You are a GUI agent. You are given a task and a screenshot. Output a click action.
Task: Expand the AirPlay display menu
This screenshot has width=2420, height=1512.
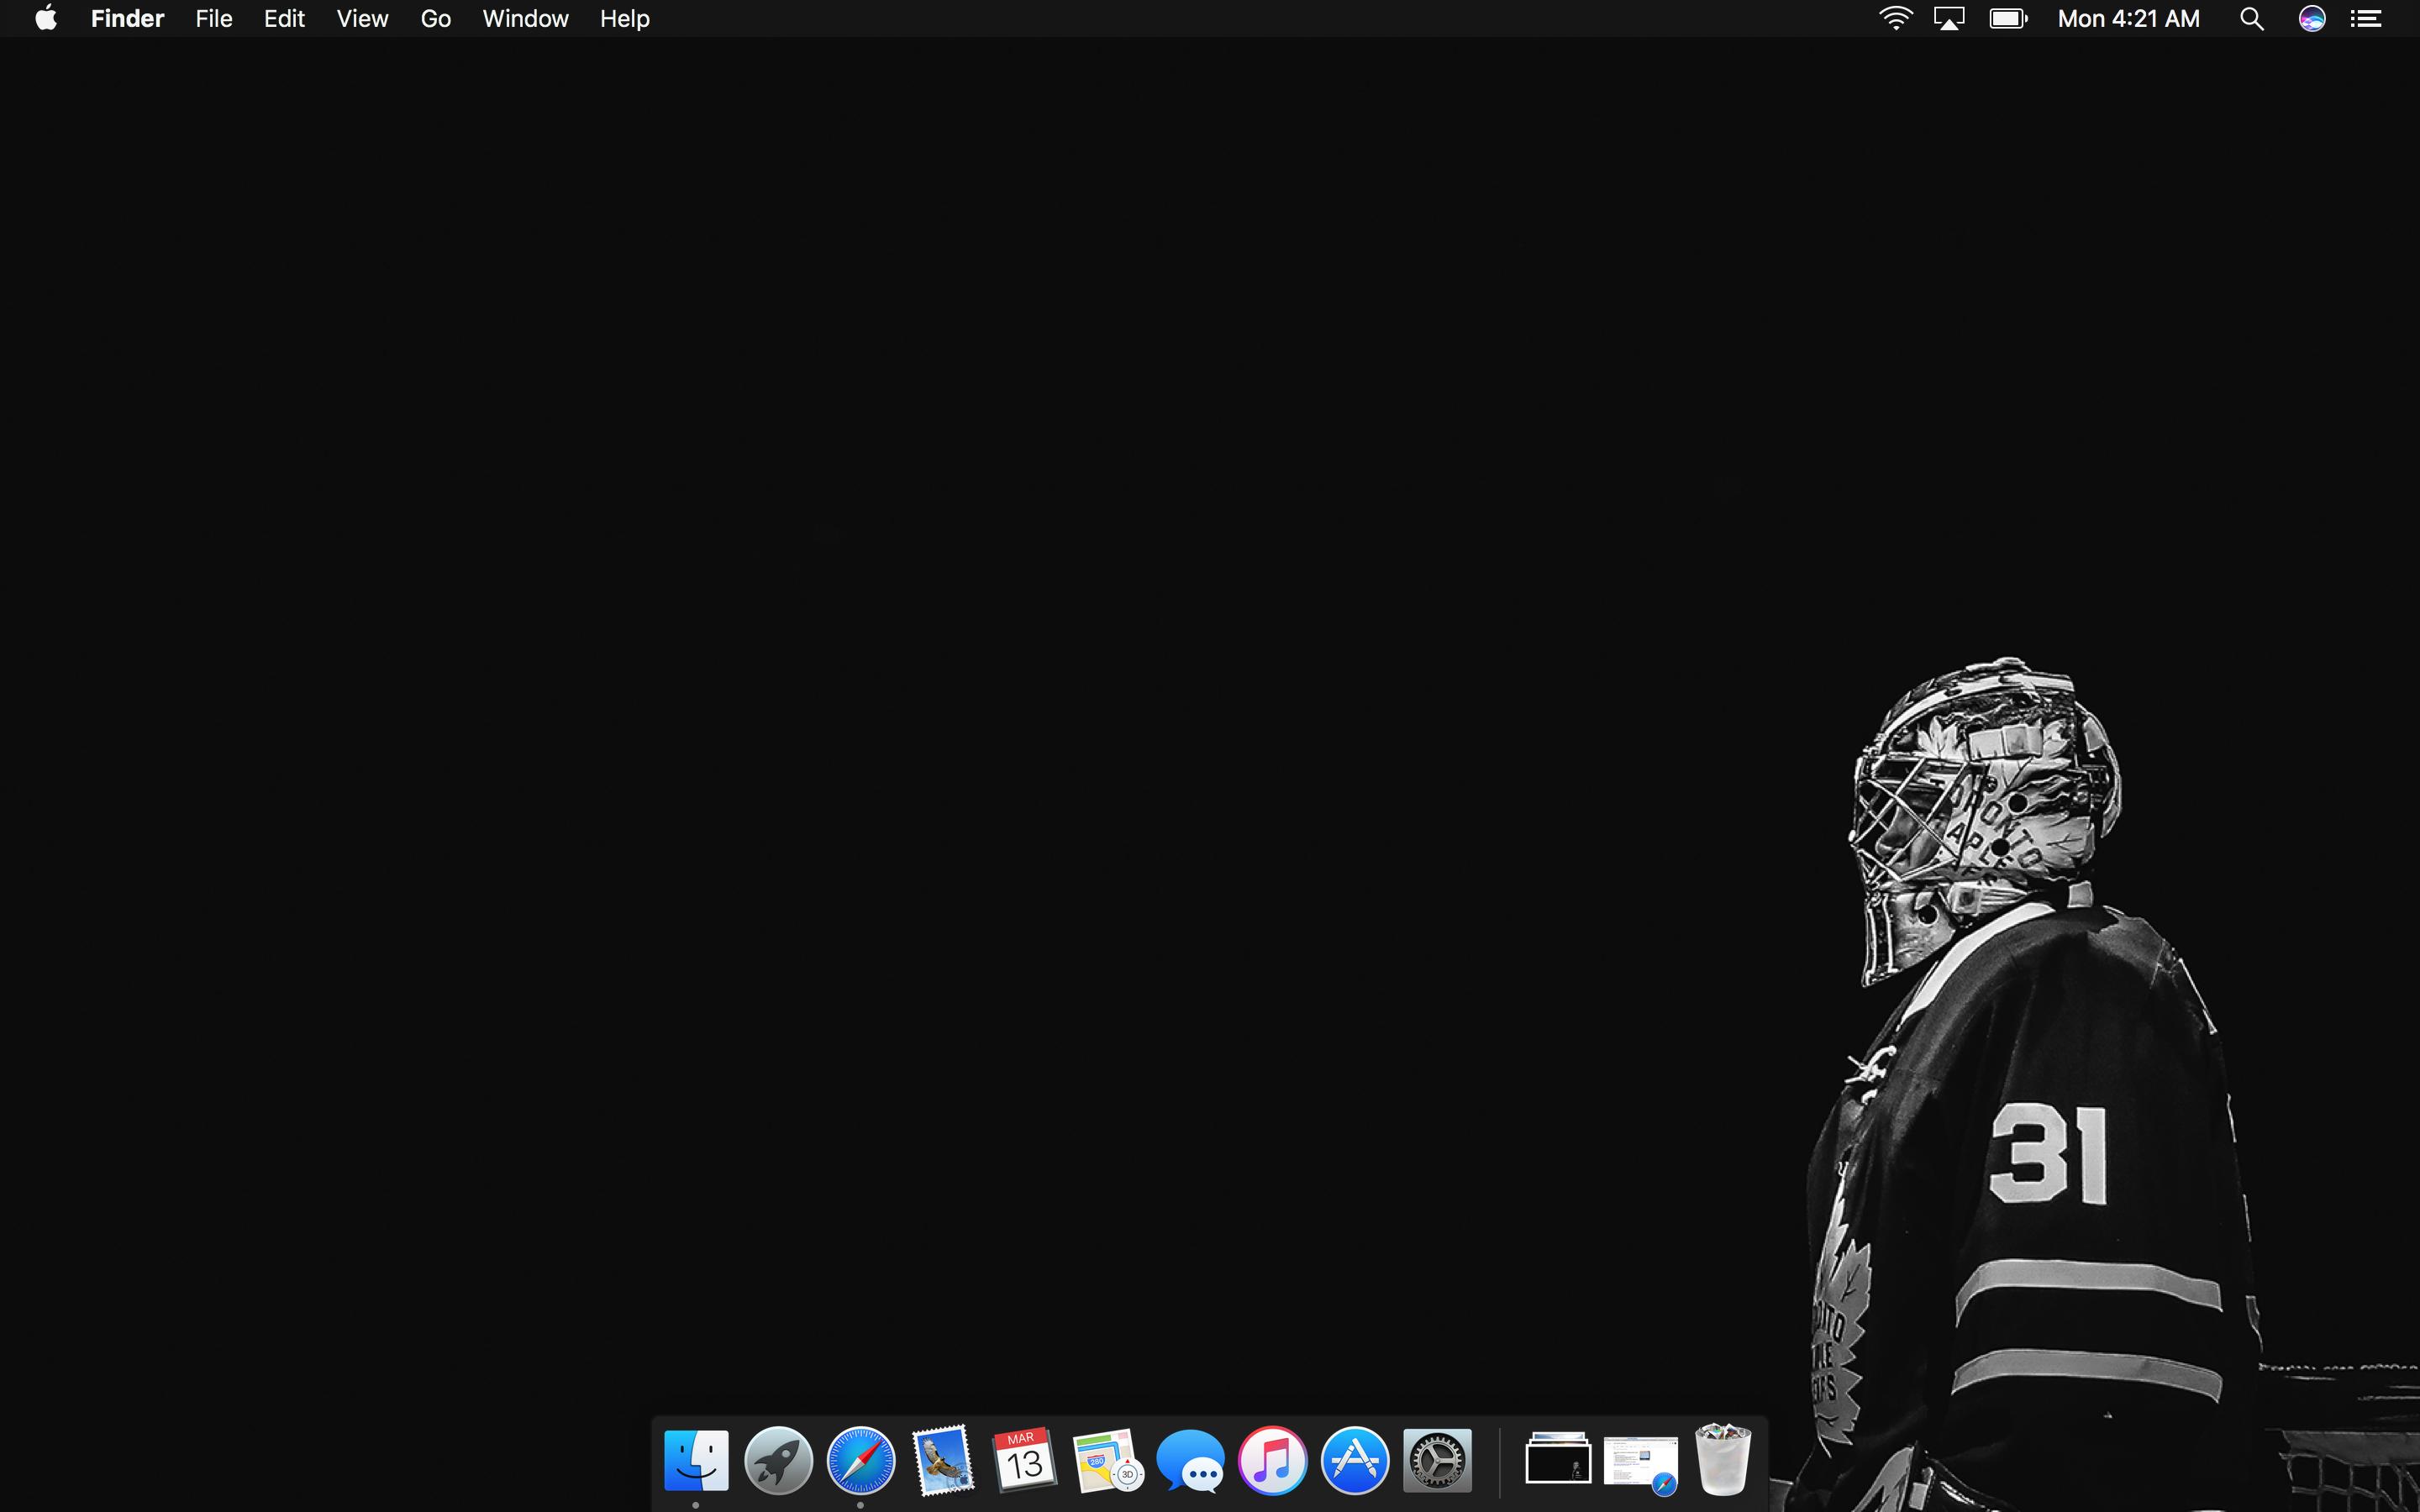point(1949,19)
